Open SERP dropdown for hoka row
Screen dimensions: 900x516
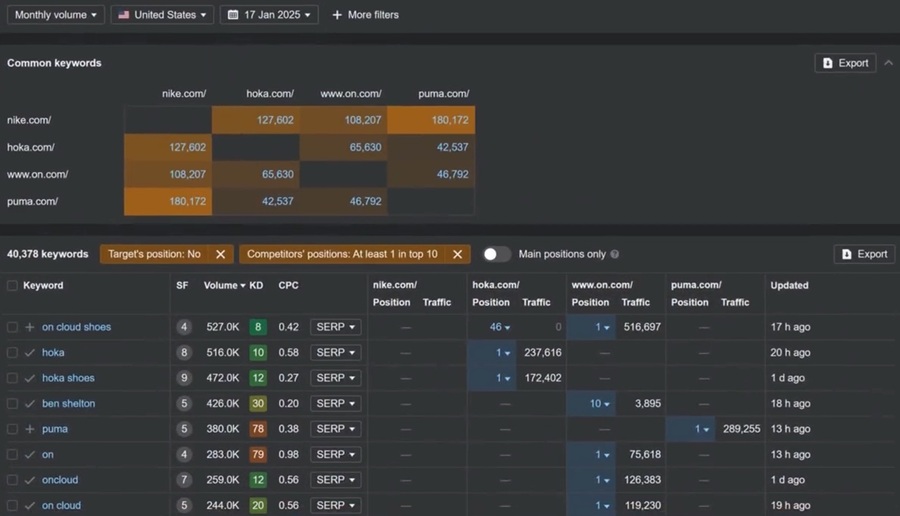point(336,352)
